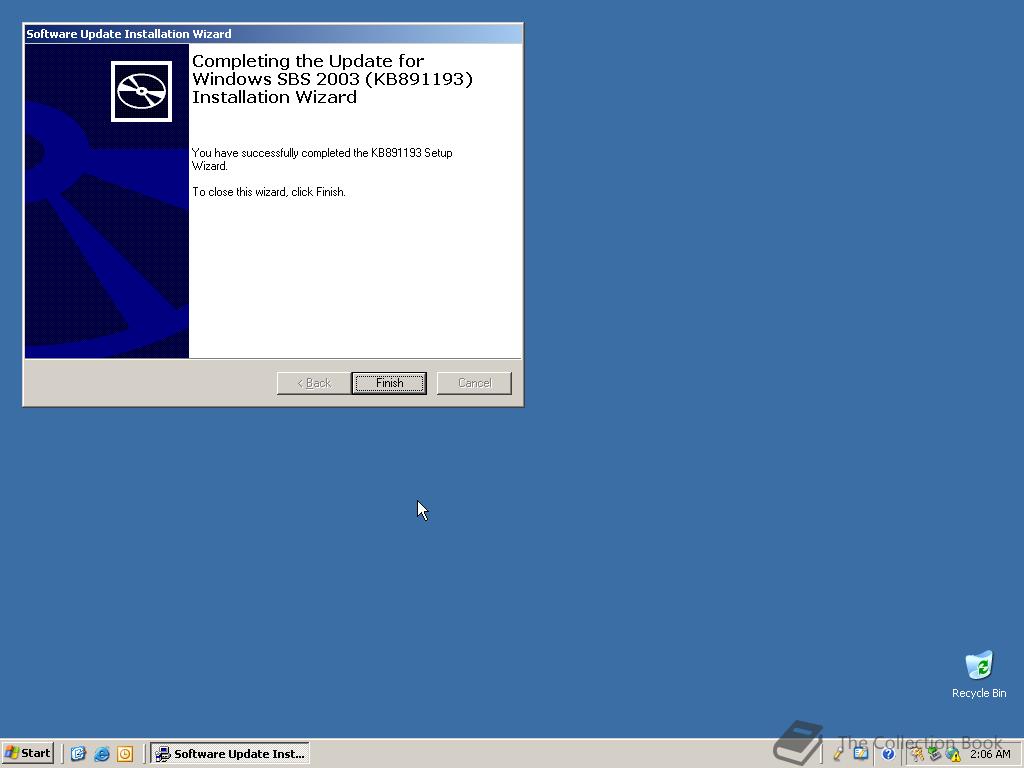The height and width of the screenshot is (768, 1024).
Task: Open the Recycle Bin desktop icon
Action: coord(979,675)
